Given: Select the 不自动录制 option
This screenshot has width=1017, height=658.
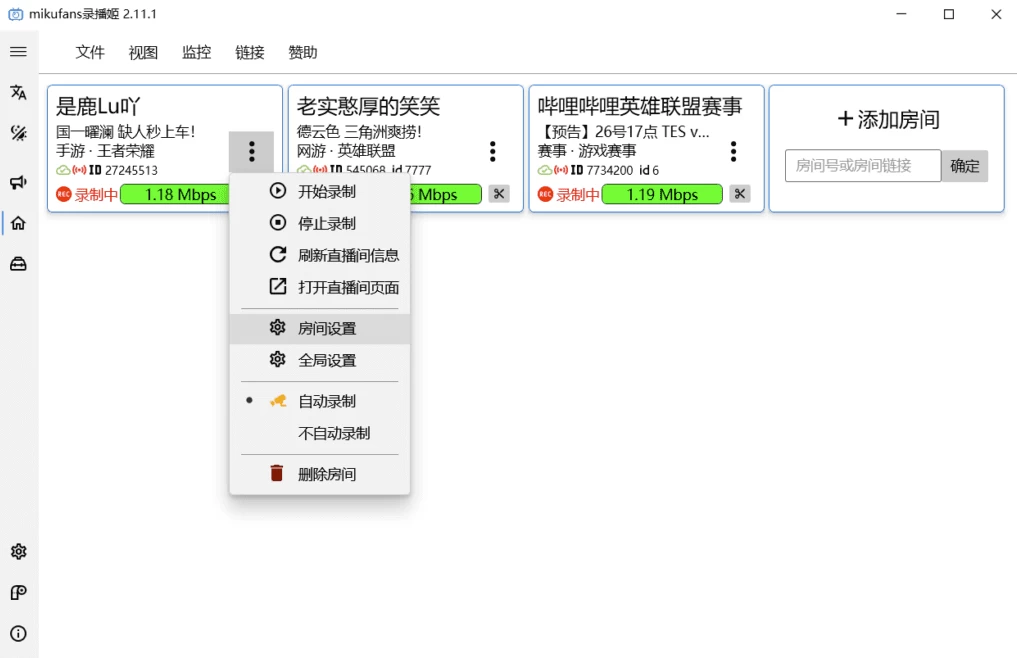Looking at the screenshot, I should pos(333,433).
